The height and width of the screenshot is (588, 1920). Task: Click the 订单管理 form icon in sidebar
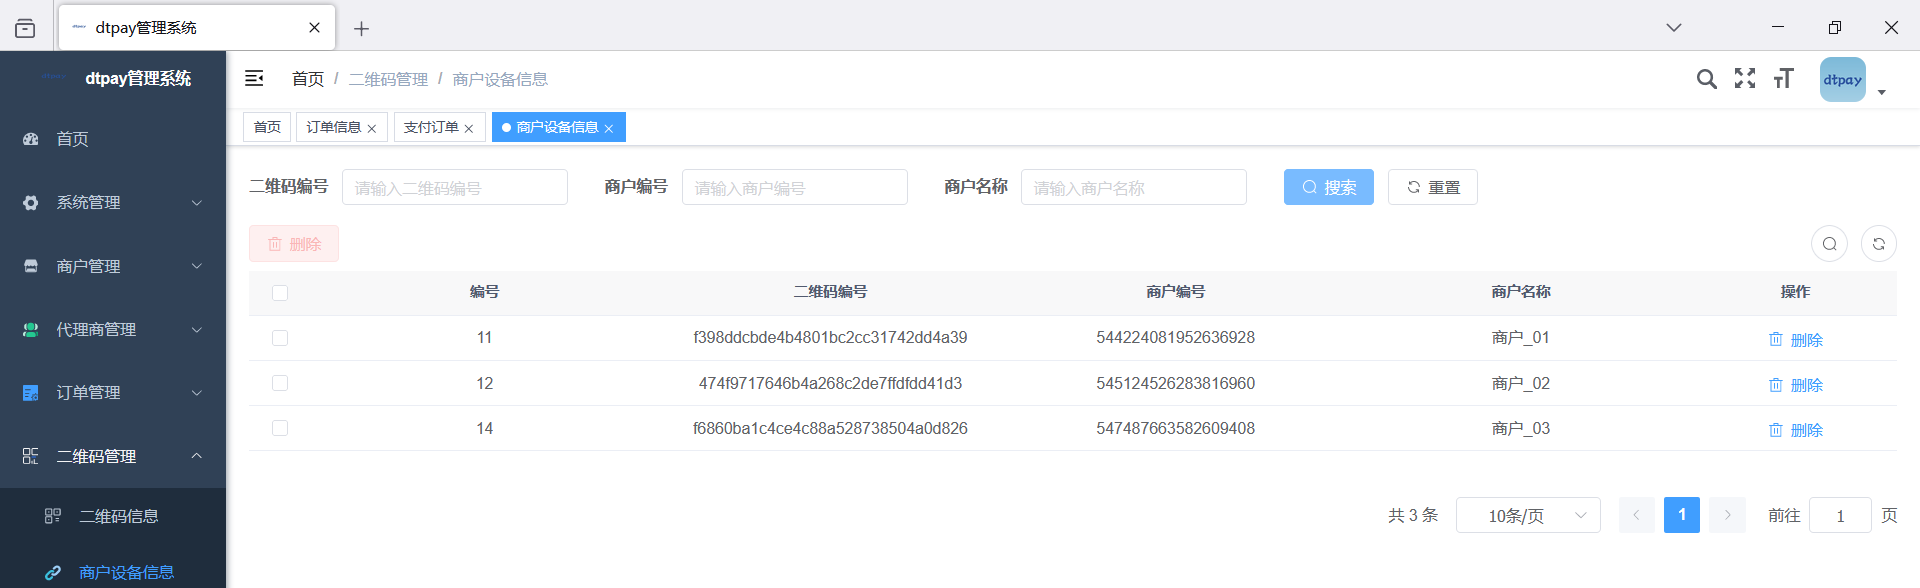pyautogui.click(x=31, y=393)
